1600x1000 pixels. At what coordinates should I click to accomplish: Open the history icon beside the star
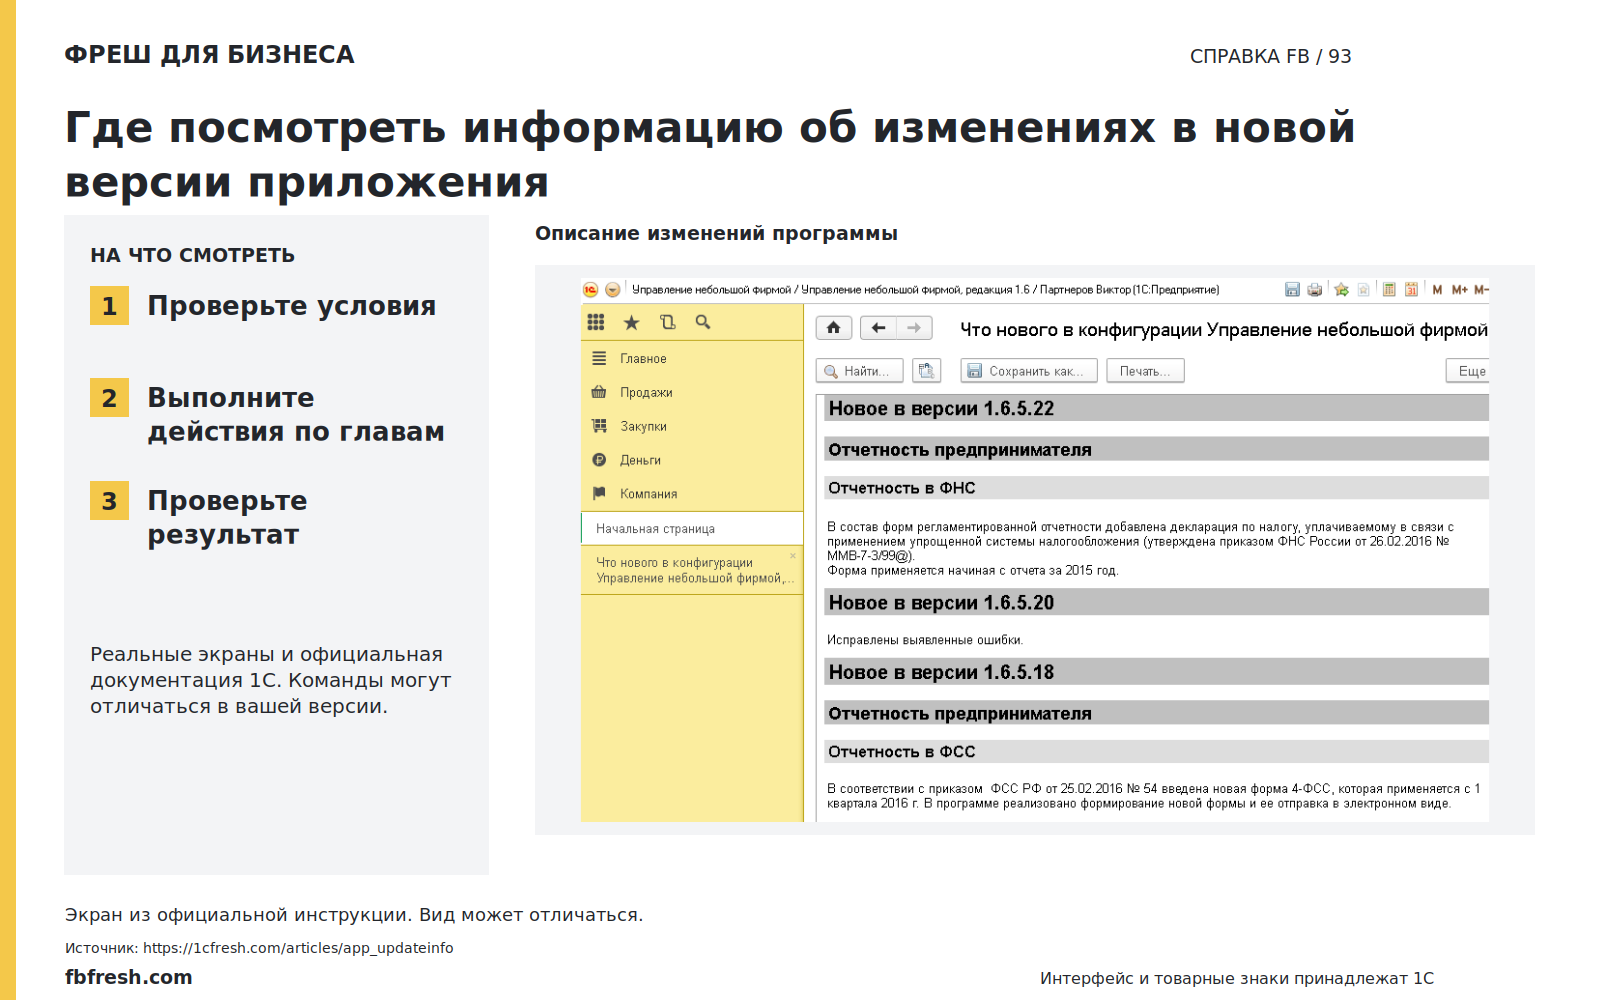(x=668, y=322)
